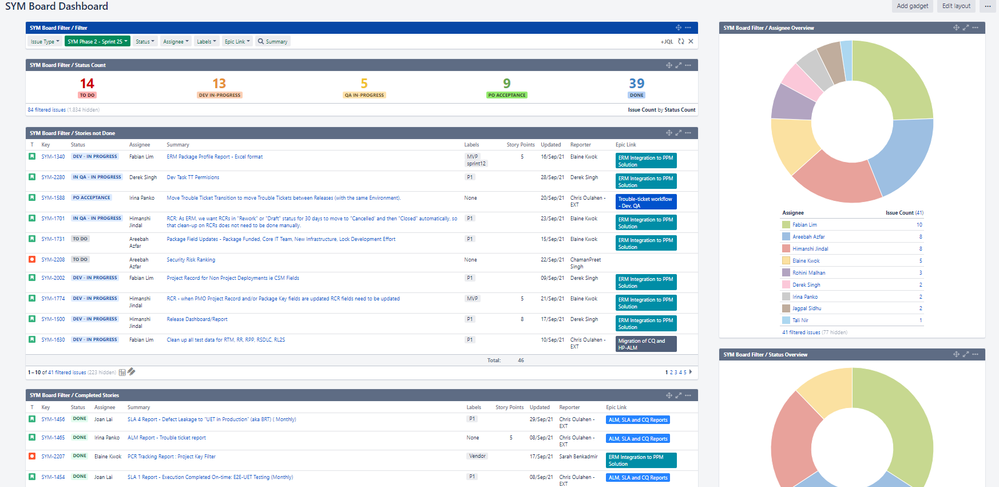This screenshot has height=487, width=999.
Task: Open Assignee Overview gadget options menu
Action: (x=975, y=27)
